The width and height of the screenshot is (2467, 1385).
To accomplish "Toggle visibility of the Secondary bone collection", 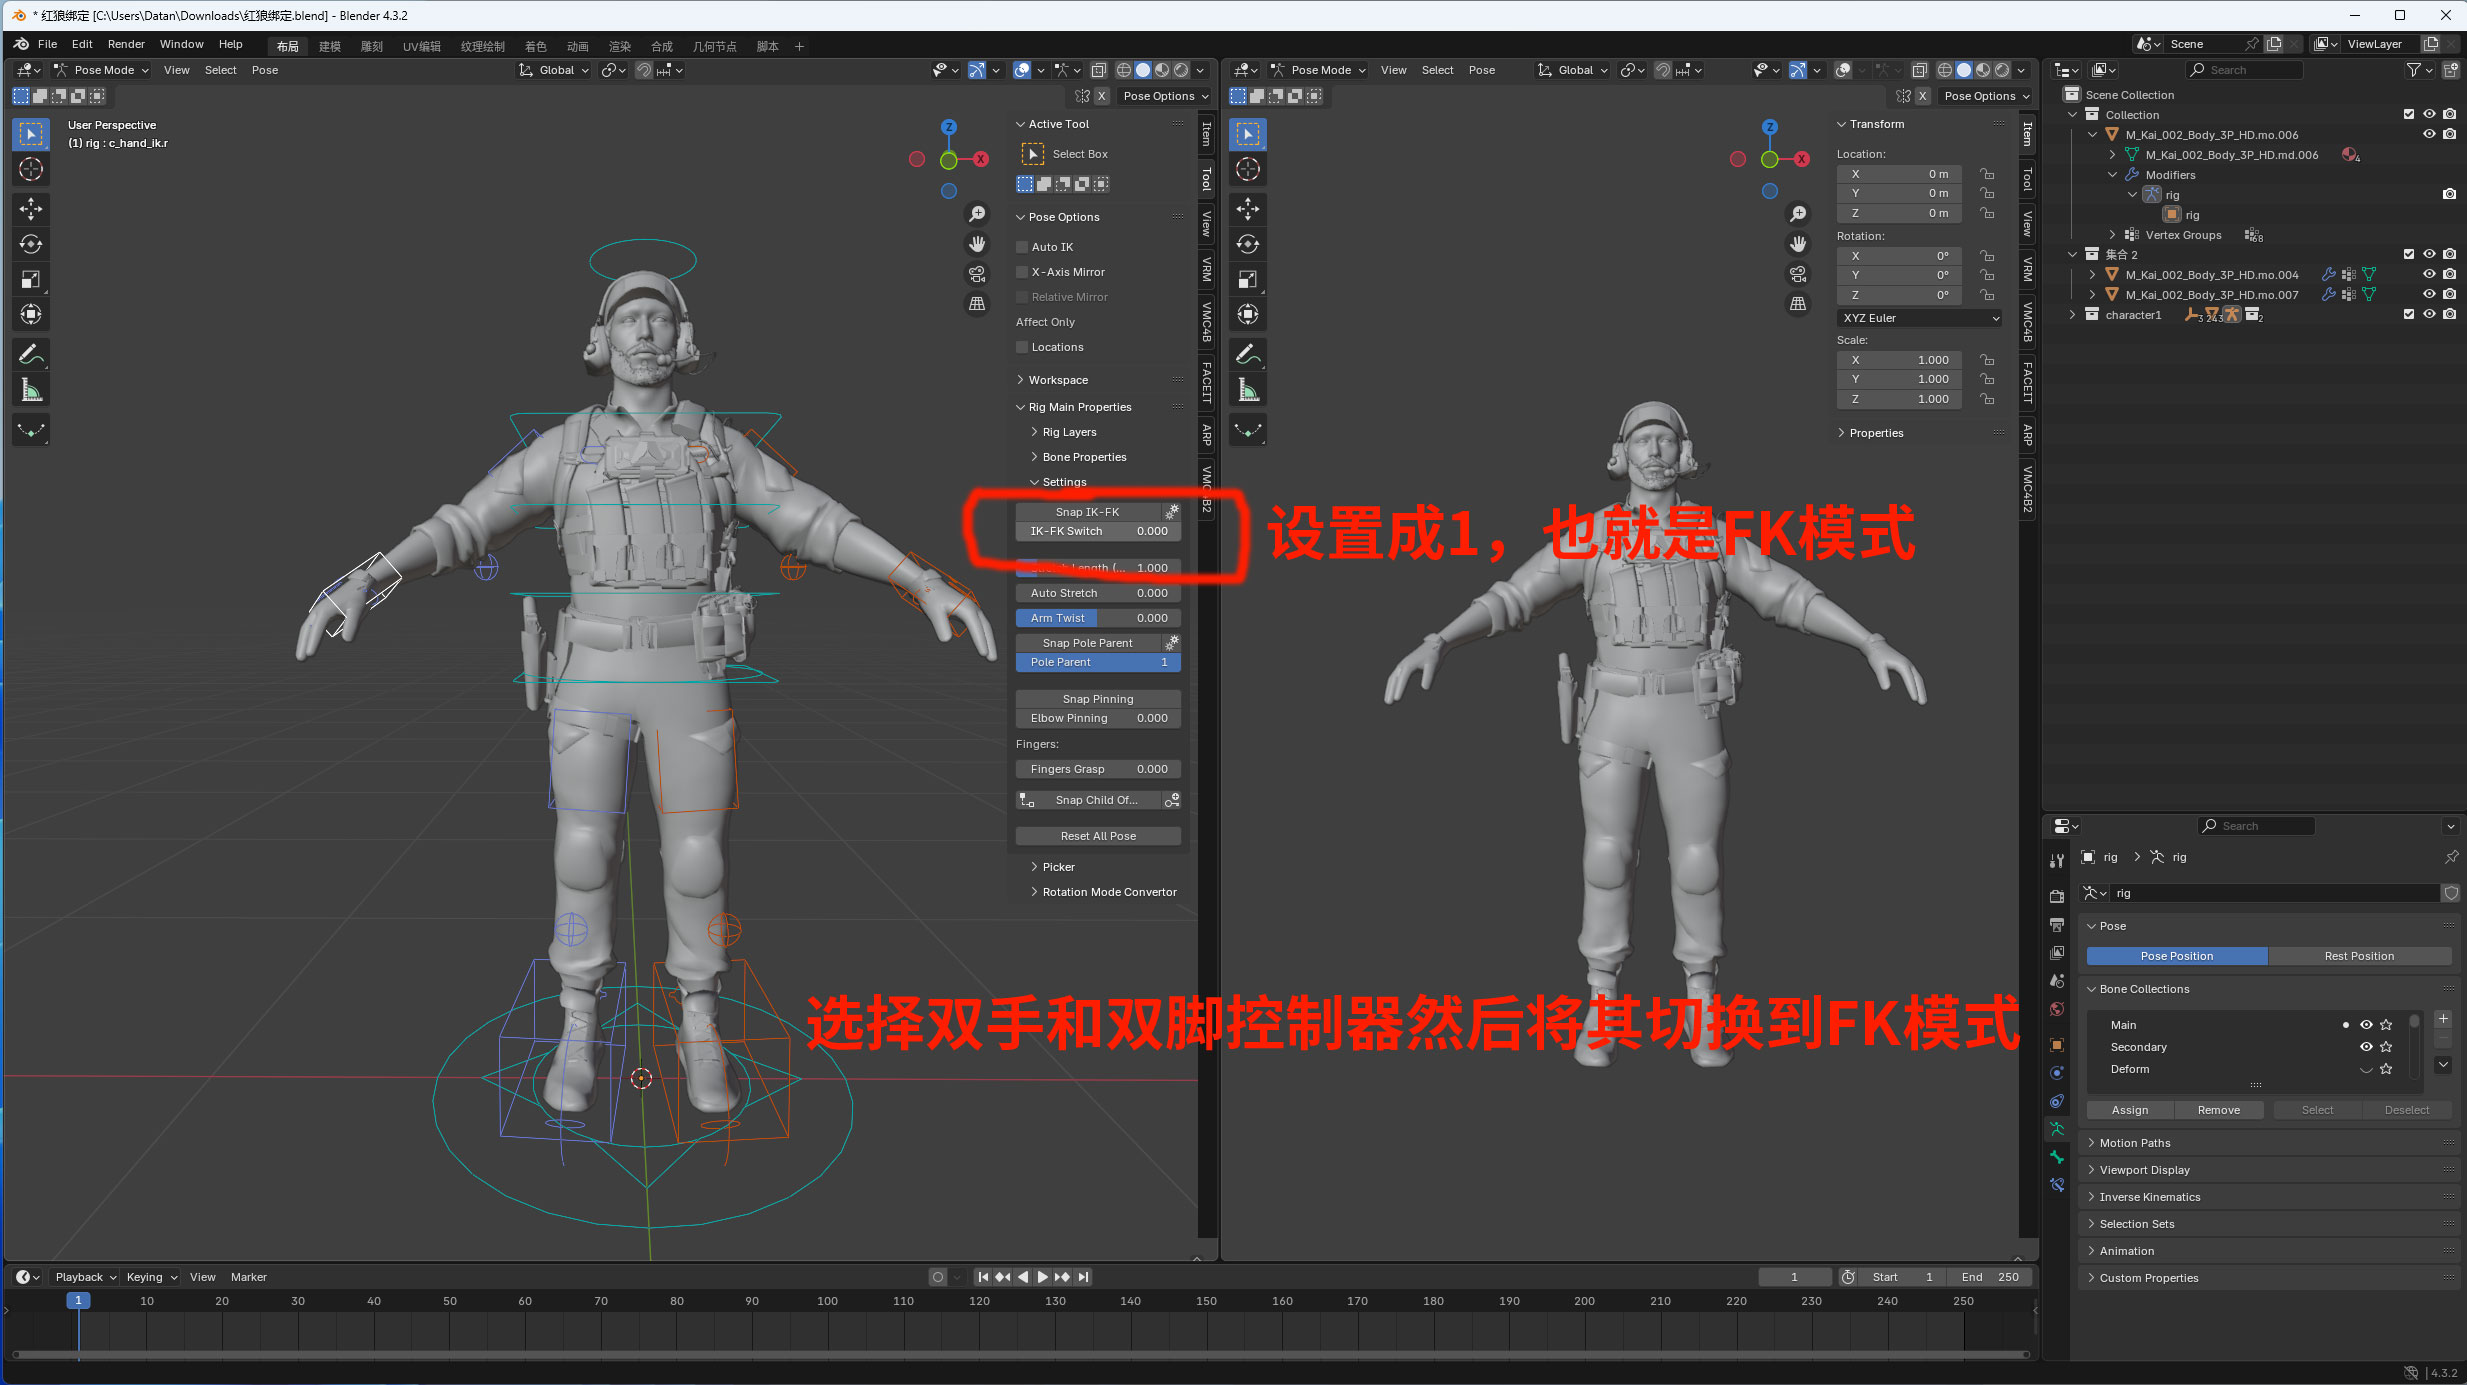I will [2365, 1047].
